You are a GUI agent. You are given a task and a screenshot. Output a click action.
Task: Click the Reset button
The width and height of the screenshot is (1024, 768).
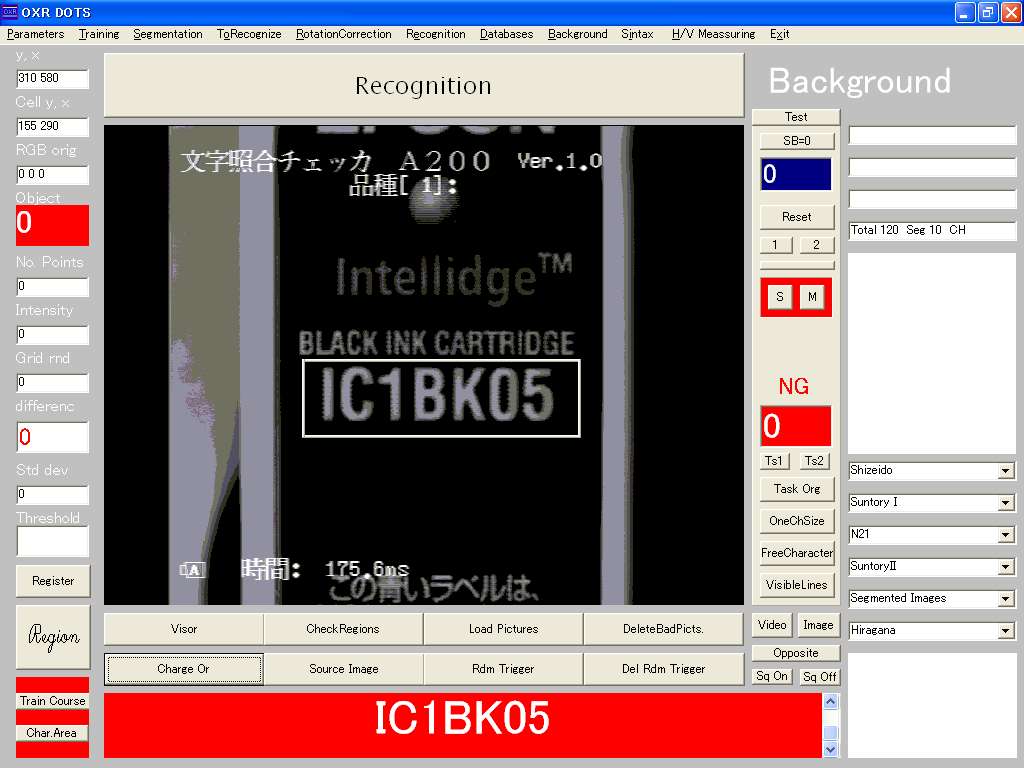(797, 217)
